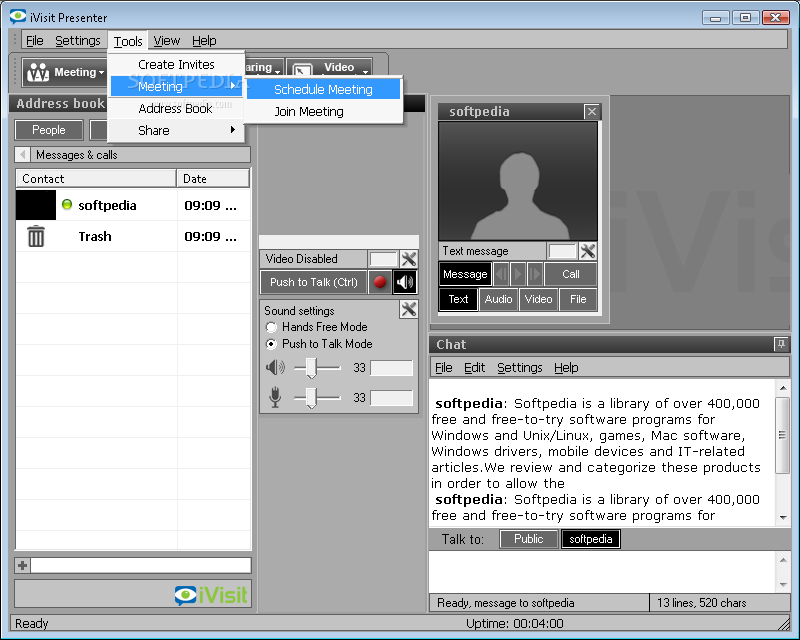The image size is (800, 640).
Task: Open the Meeting submenu entry in Tools menu
Action: [x=177, y=86]
